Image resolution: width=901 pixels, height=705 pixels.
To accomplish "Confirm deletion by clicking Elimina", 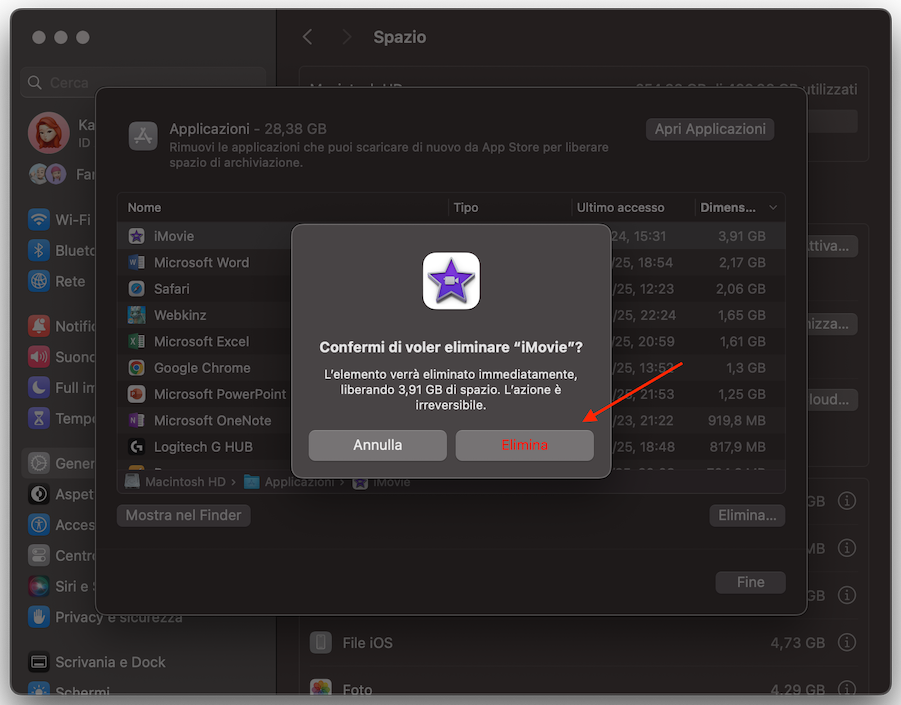I will pyautogui.click(x=524, y=445).
